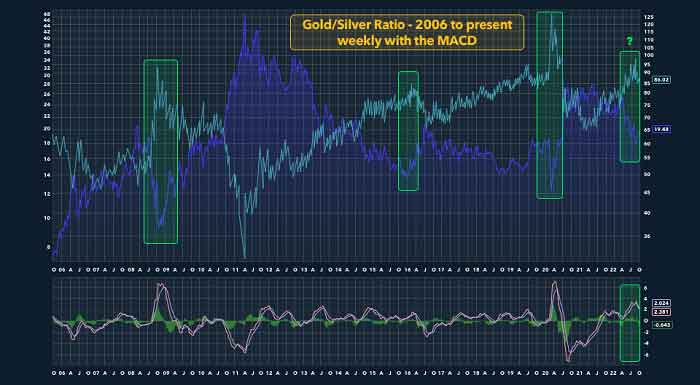Select the small 2016 green highlight rectangle
The image size is (700, 385).
pyautogui.click(x=408, y=131)
